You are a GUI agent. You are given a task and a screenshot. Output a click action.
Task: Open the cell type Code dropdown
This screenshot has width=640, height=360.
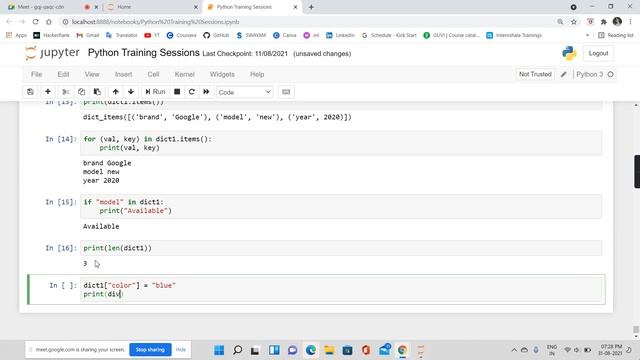pyautogui.click(x=244, y=92)
